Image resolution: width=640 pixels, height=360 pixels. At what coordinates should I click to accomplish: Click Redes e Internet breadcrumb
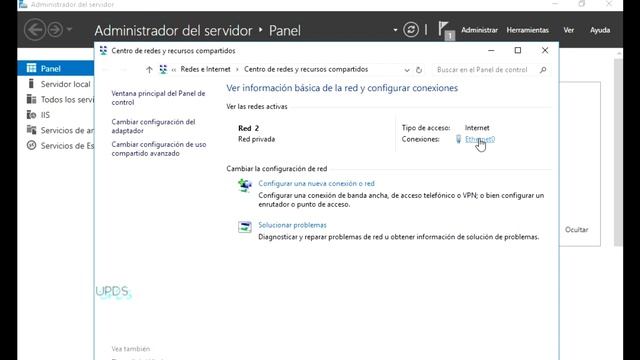point(205,69)
